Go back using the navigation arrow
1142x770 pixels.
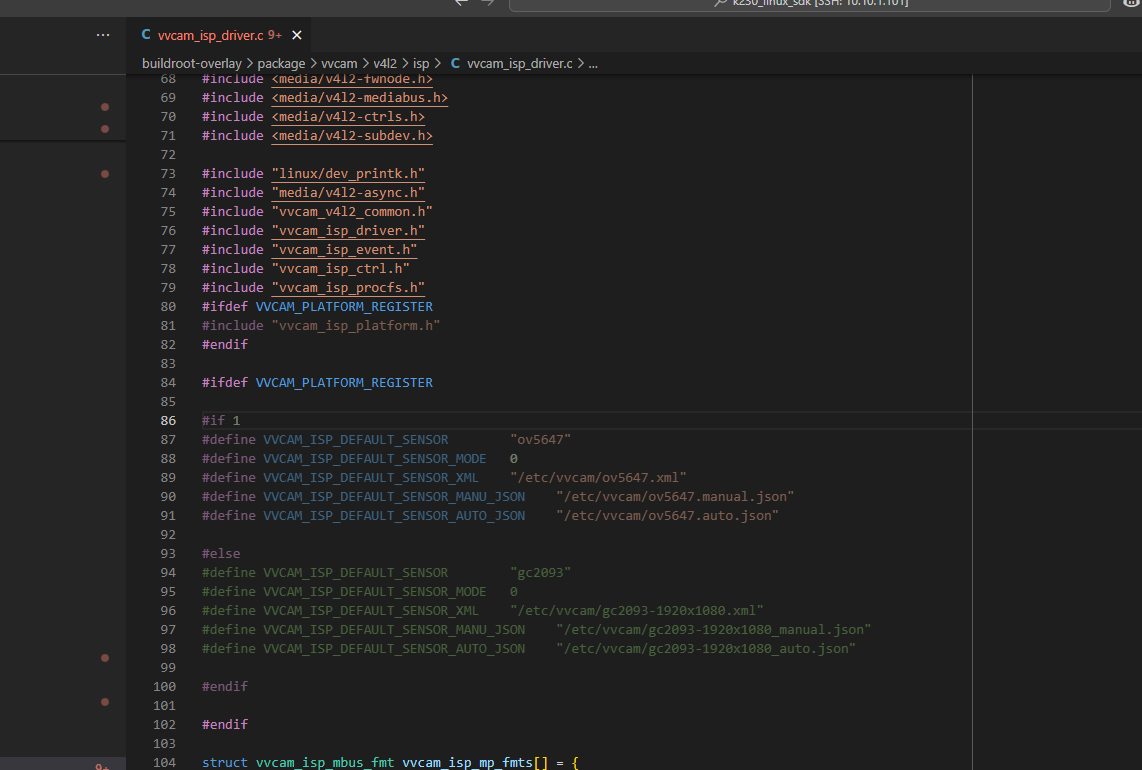coord(461,3)
